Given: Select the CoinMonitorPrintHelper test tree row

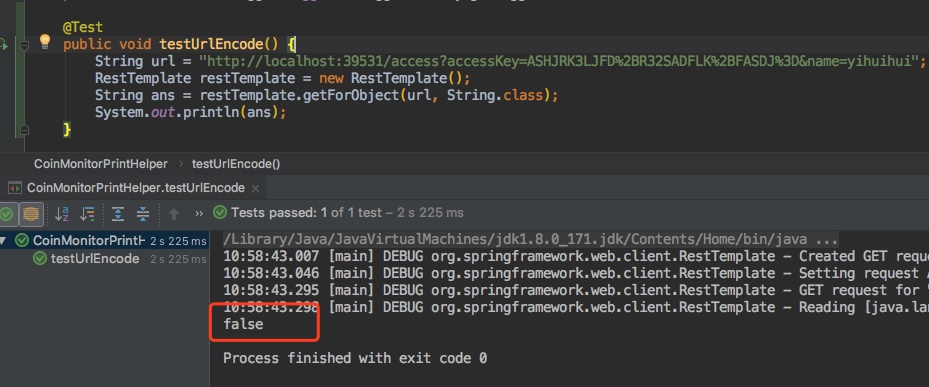Looking at the screenshot, I should pos(104,241).
